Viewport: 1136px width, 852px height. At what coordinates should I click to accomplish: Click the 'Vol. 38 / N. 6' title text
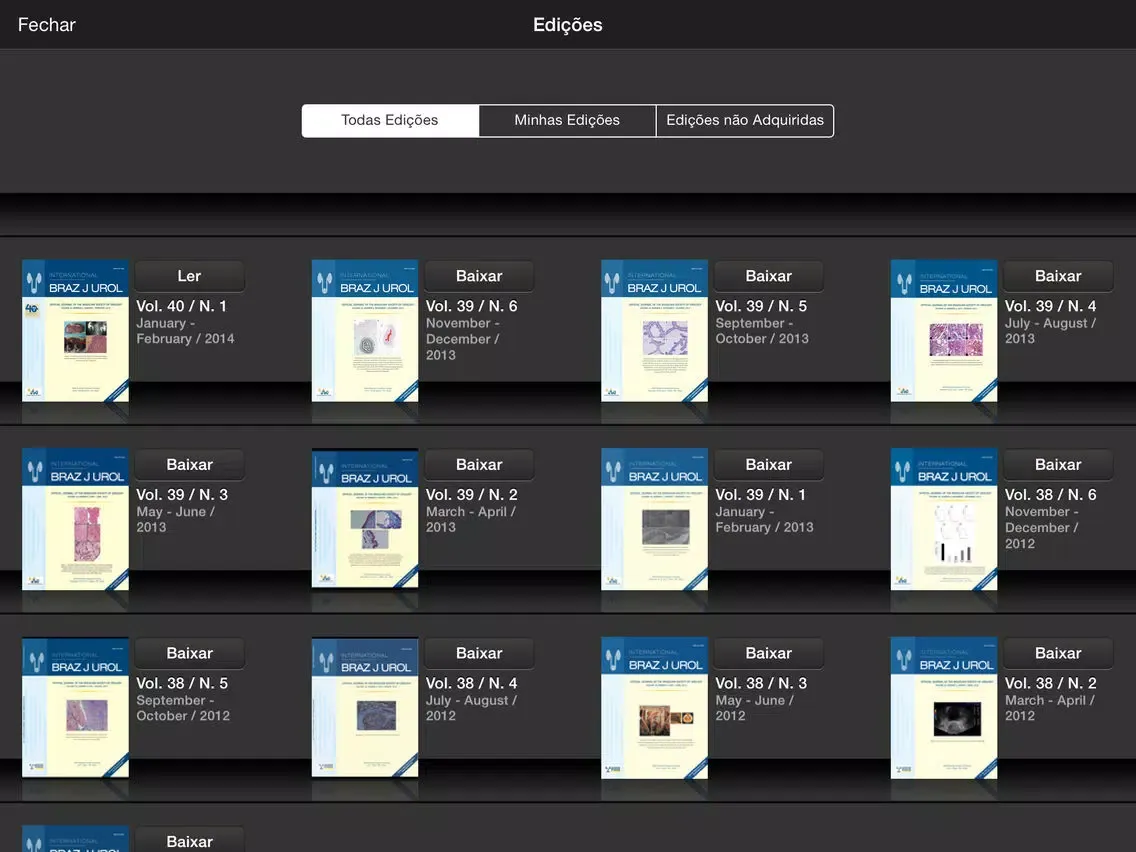1051,494
